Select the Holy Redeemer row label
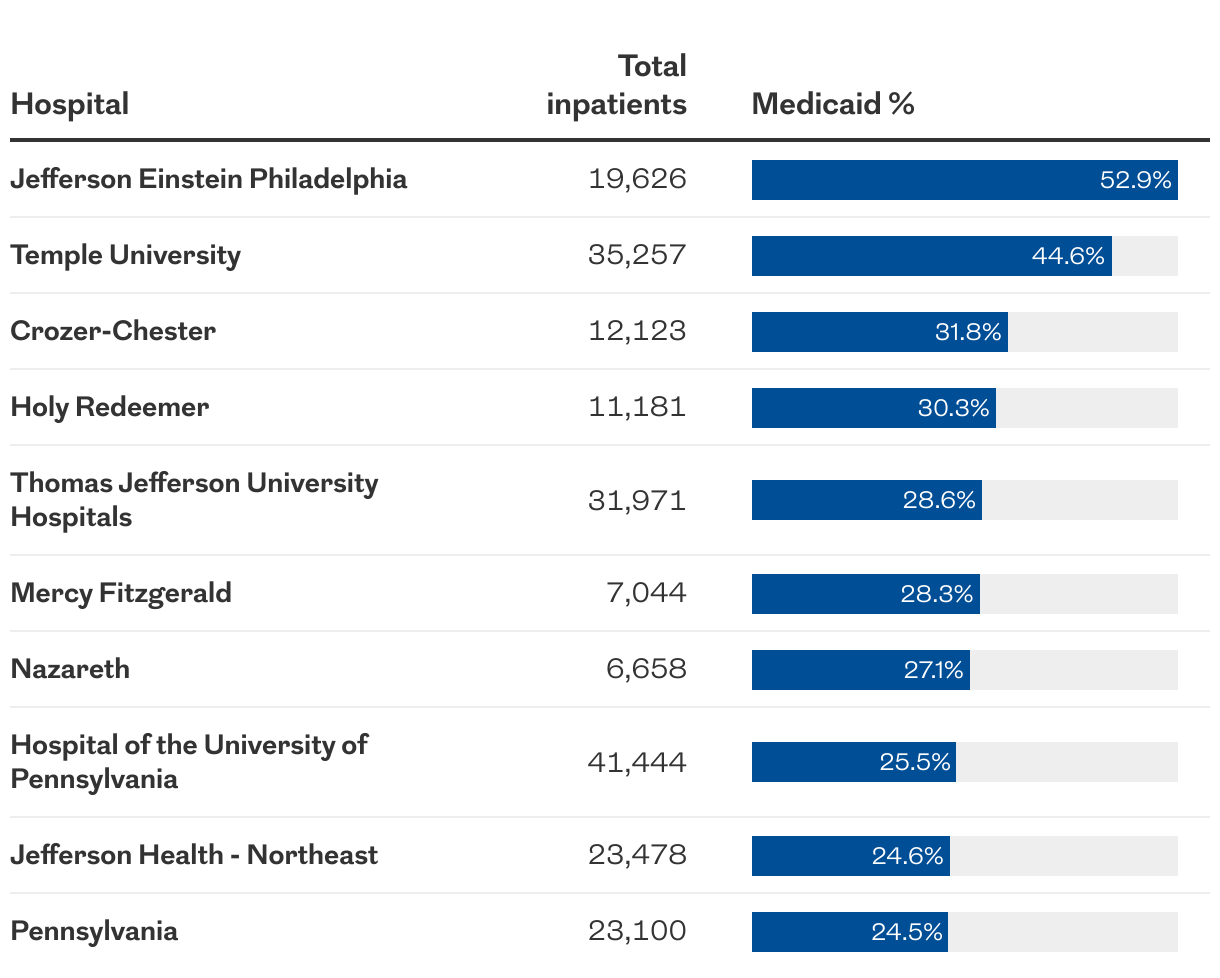 (x=110, y=407)
